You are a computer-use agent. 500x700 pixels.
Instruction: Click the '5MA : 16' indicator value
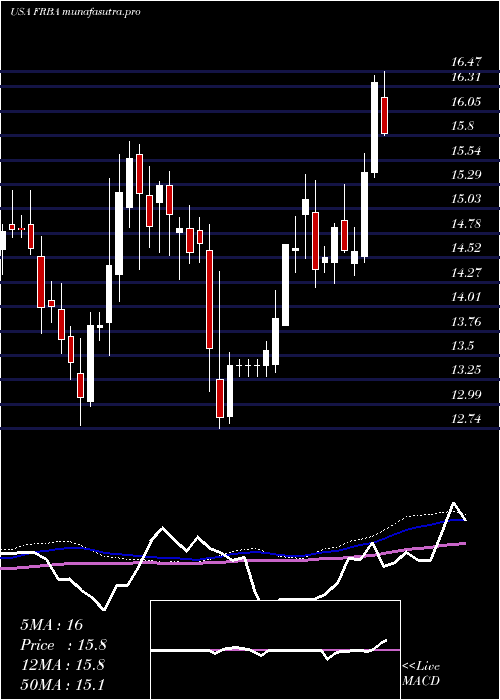[x=52, y=625]
